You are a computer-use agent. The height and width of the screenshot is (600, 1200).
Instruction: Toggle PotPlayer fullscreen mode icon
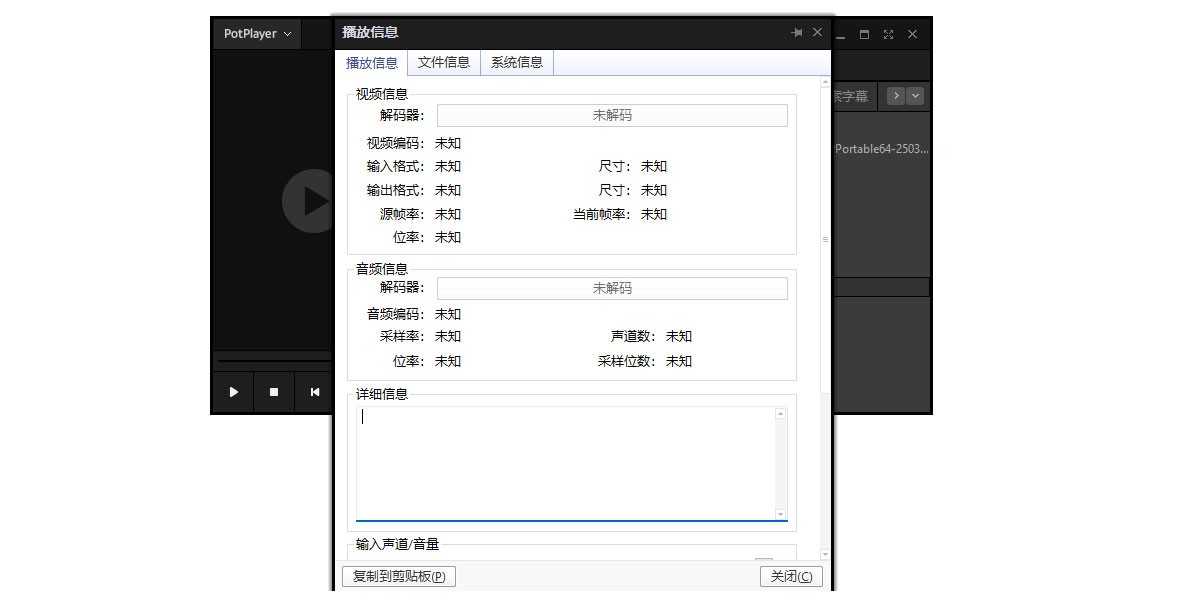coord(888,34)
